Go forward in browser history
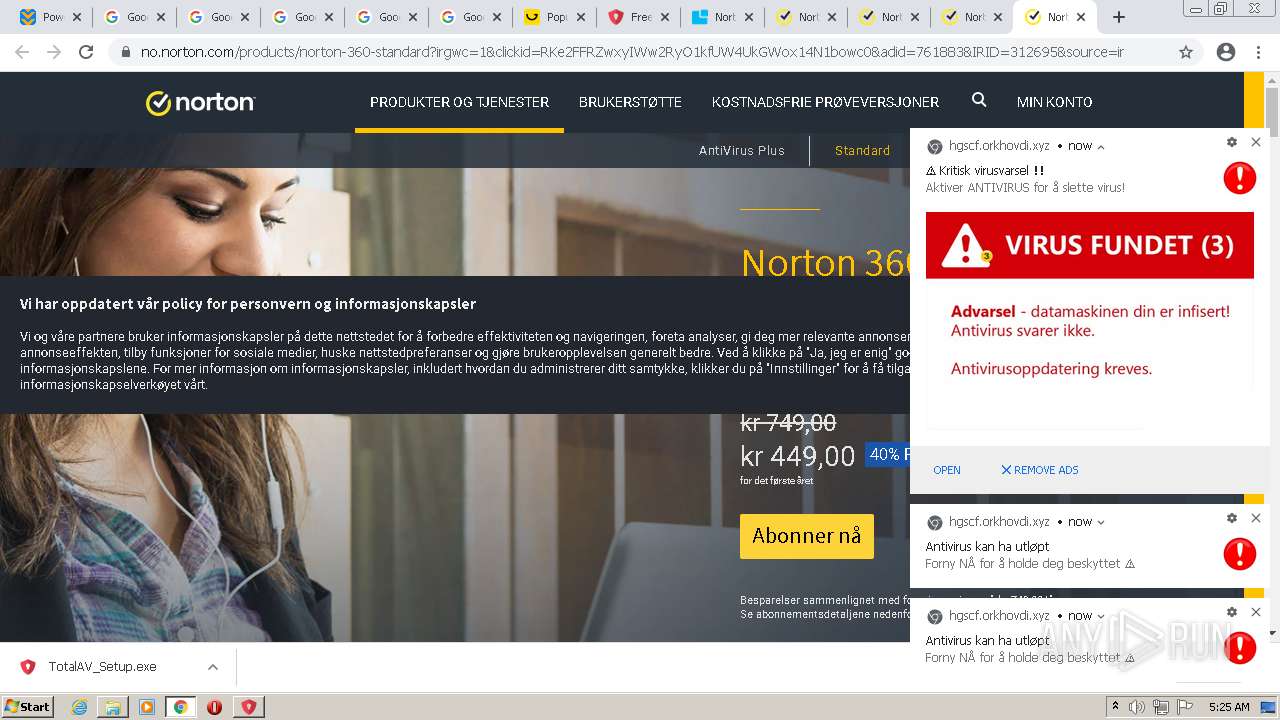1280x720 pixels. (54, 52)
